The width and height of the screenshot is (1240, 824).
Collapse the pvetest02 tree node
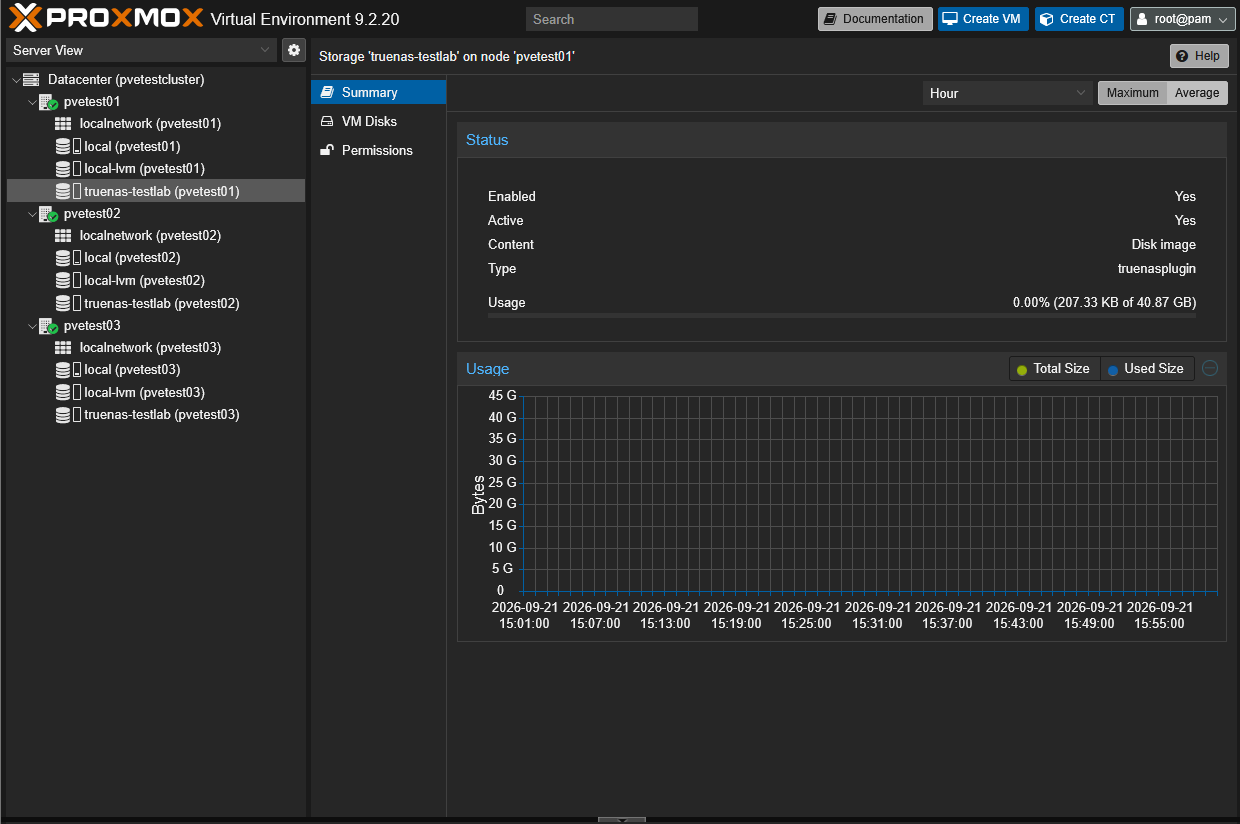click(x=32, y=214)
